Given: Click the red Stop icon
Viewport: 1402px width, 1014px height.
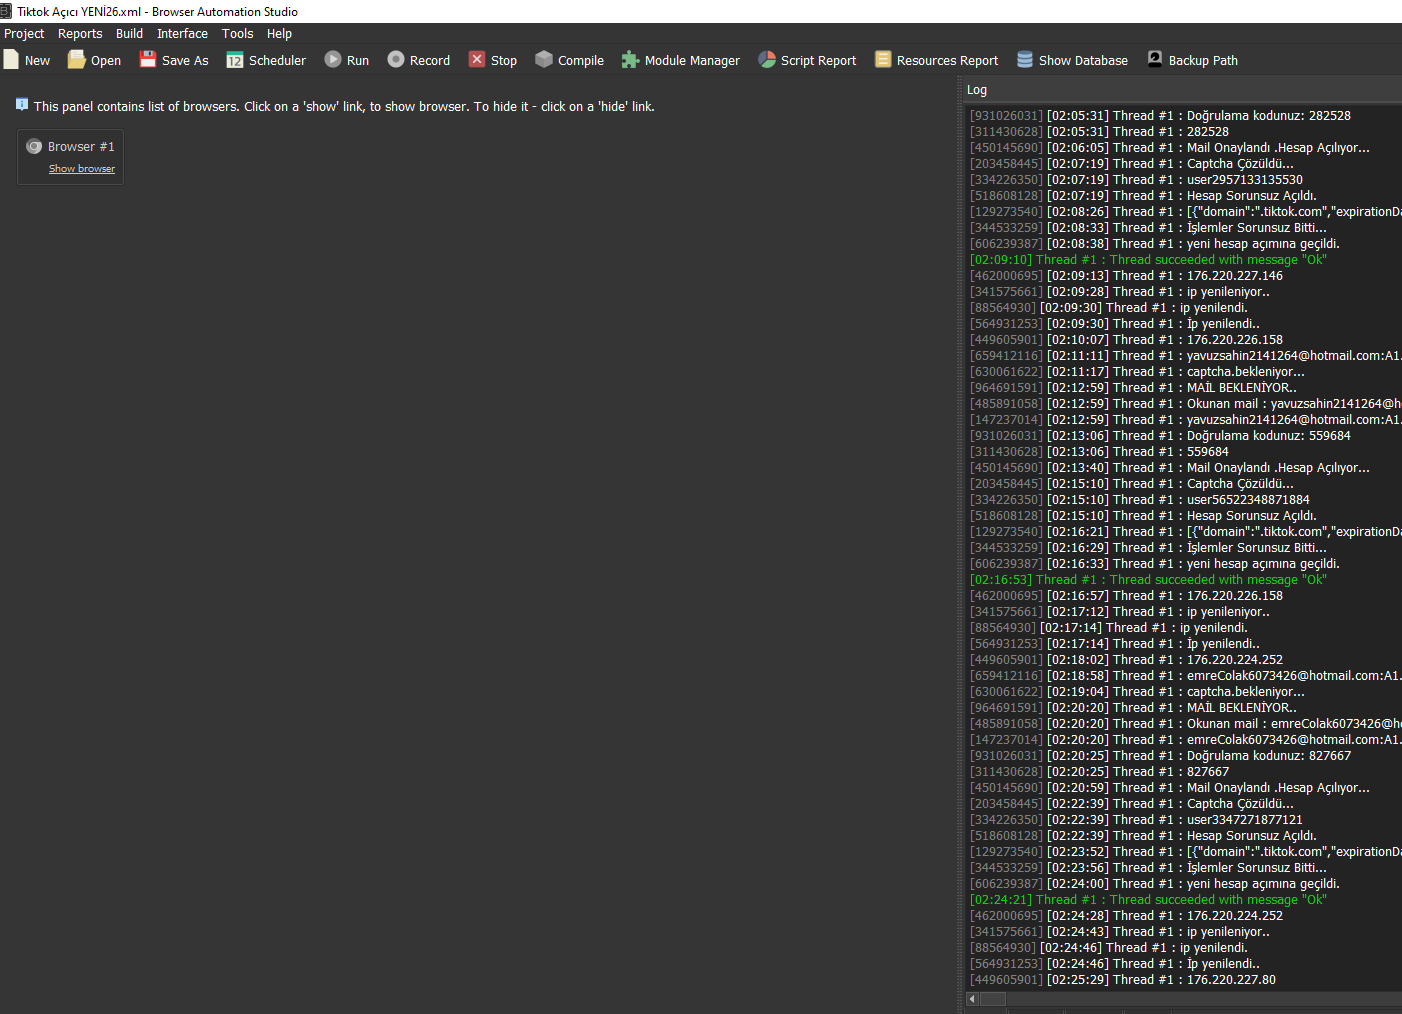Looking at the screenshot, I should tap(477, 60).
